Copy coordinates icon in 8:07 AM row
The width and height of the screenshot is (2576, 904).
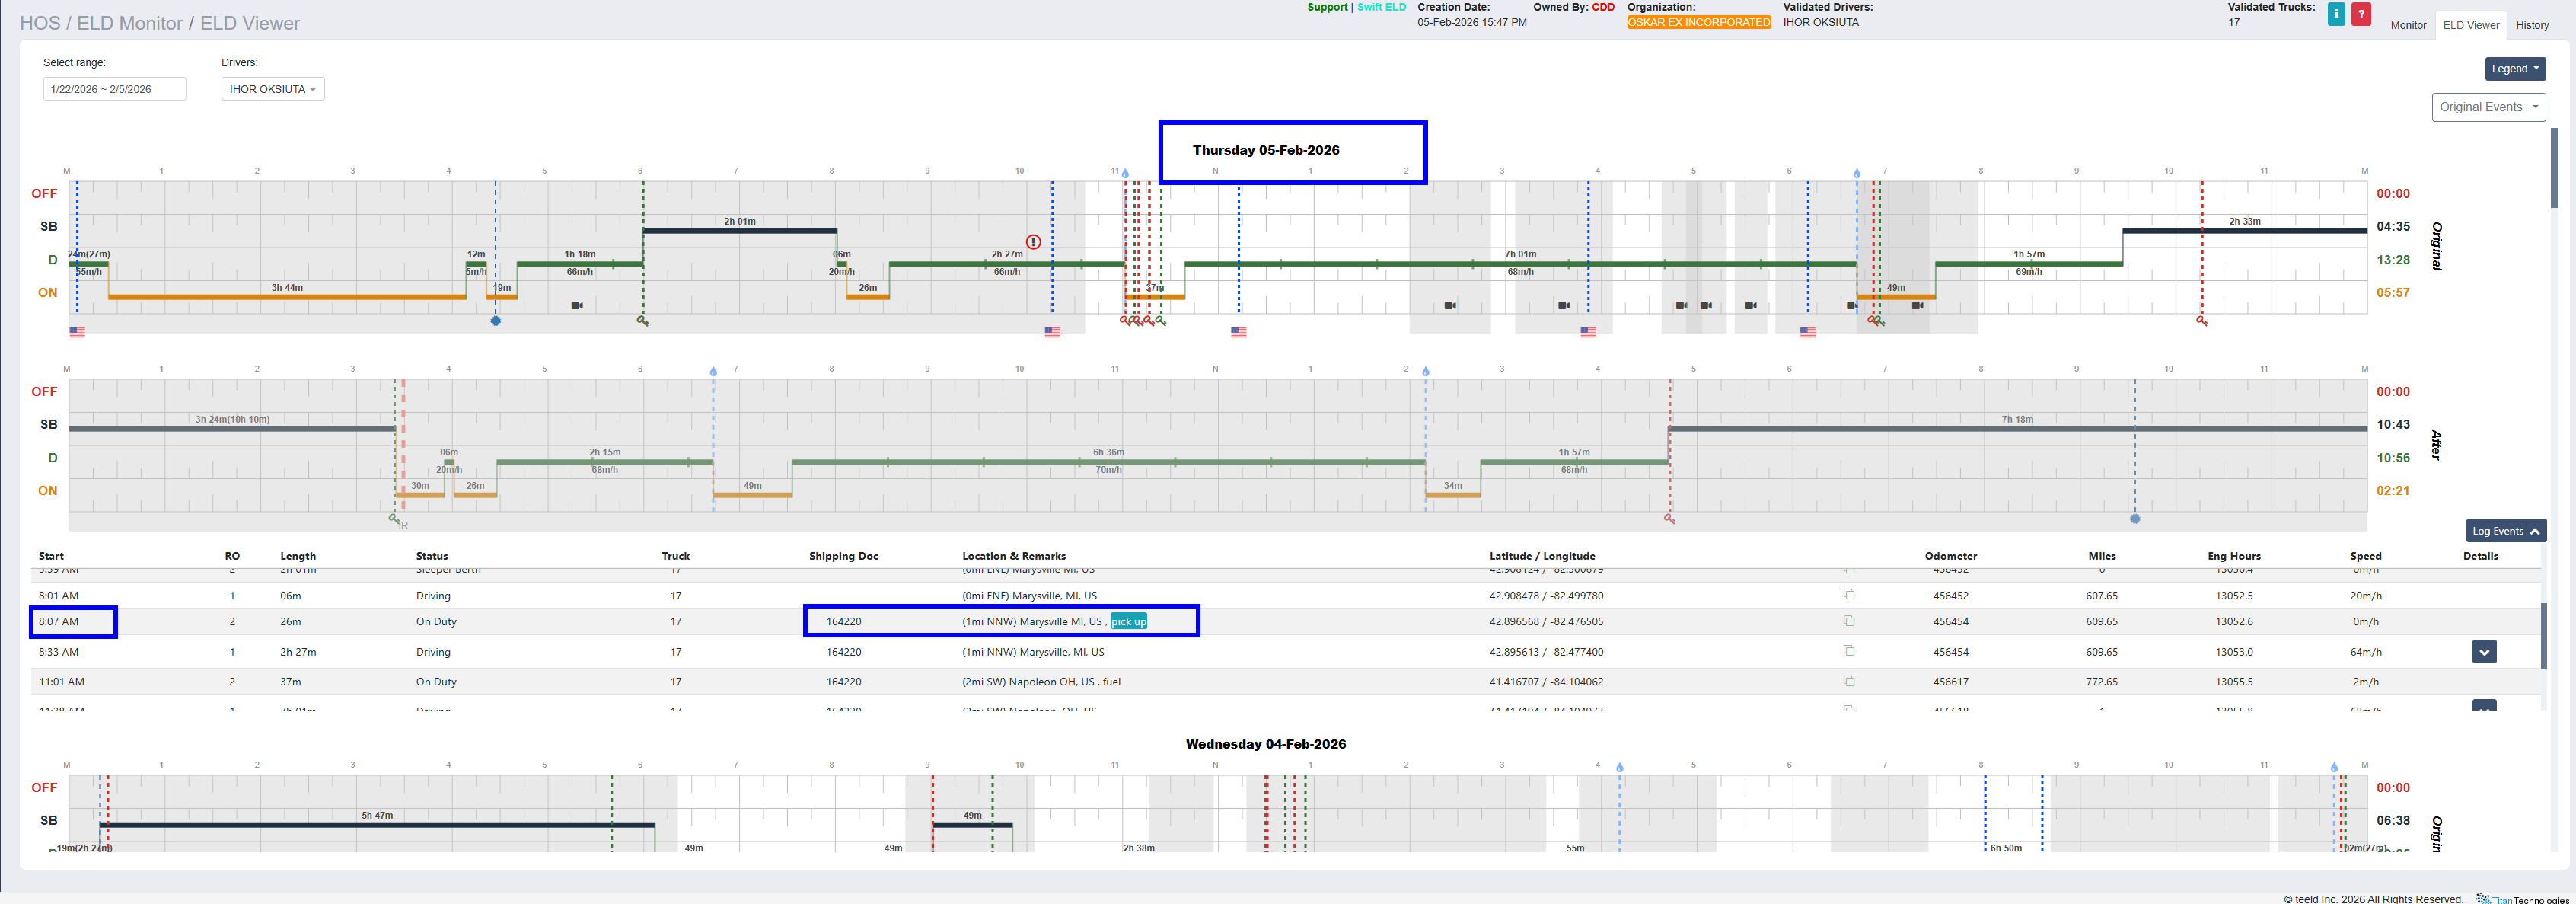pyautogui.click(x=1849, y=621)
